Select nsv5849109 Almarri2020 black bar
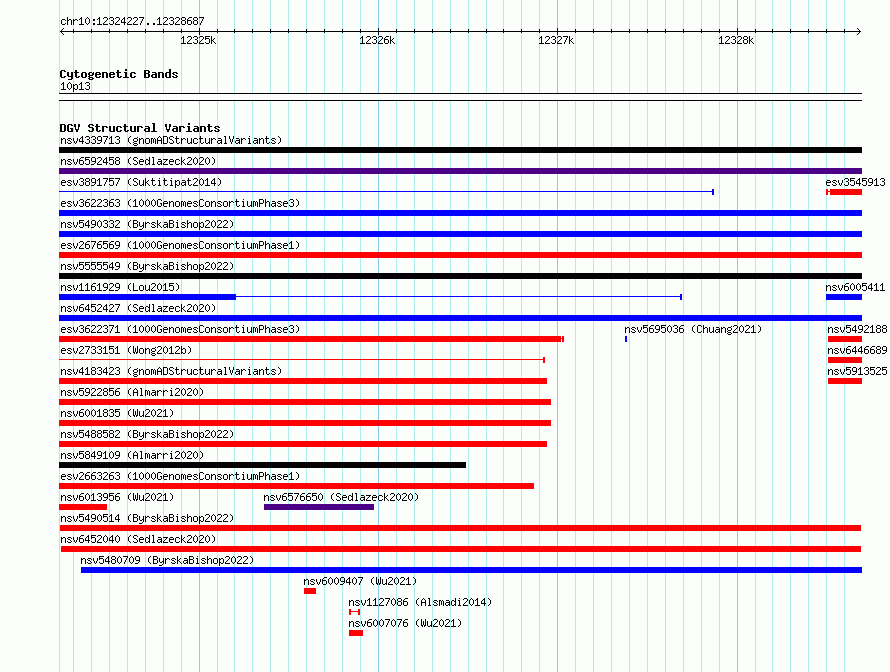This screenshot has width=890, height=672. tap(262, 465)
